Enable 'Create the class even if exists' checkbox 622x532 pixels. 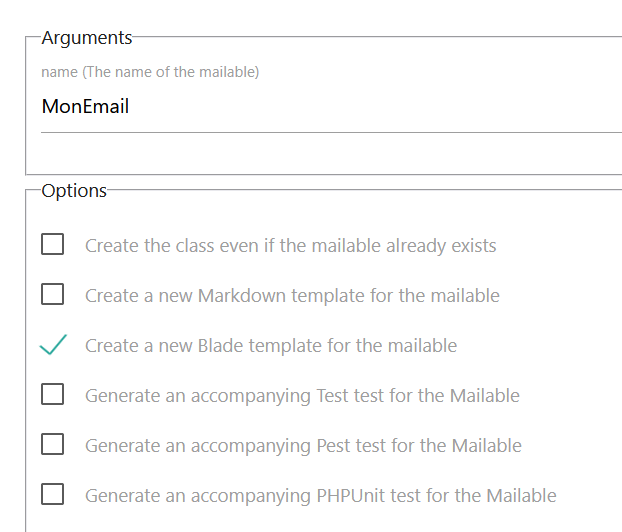pyautogui.click(x=53, y=245)
